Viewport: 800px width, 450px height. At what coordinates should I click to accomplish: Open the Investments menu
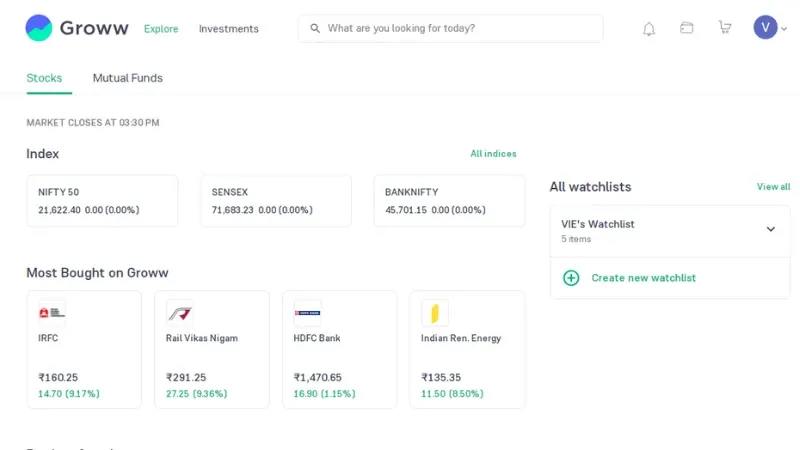point(229,29)
